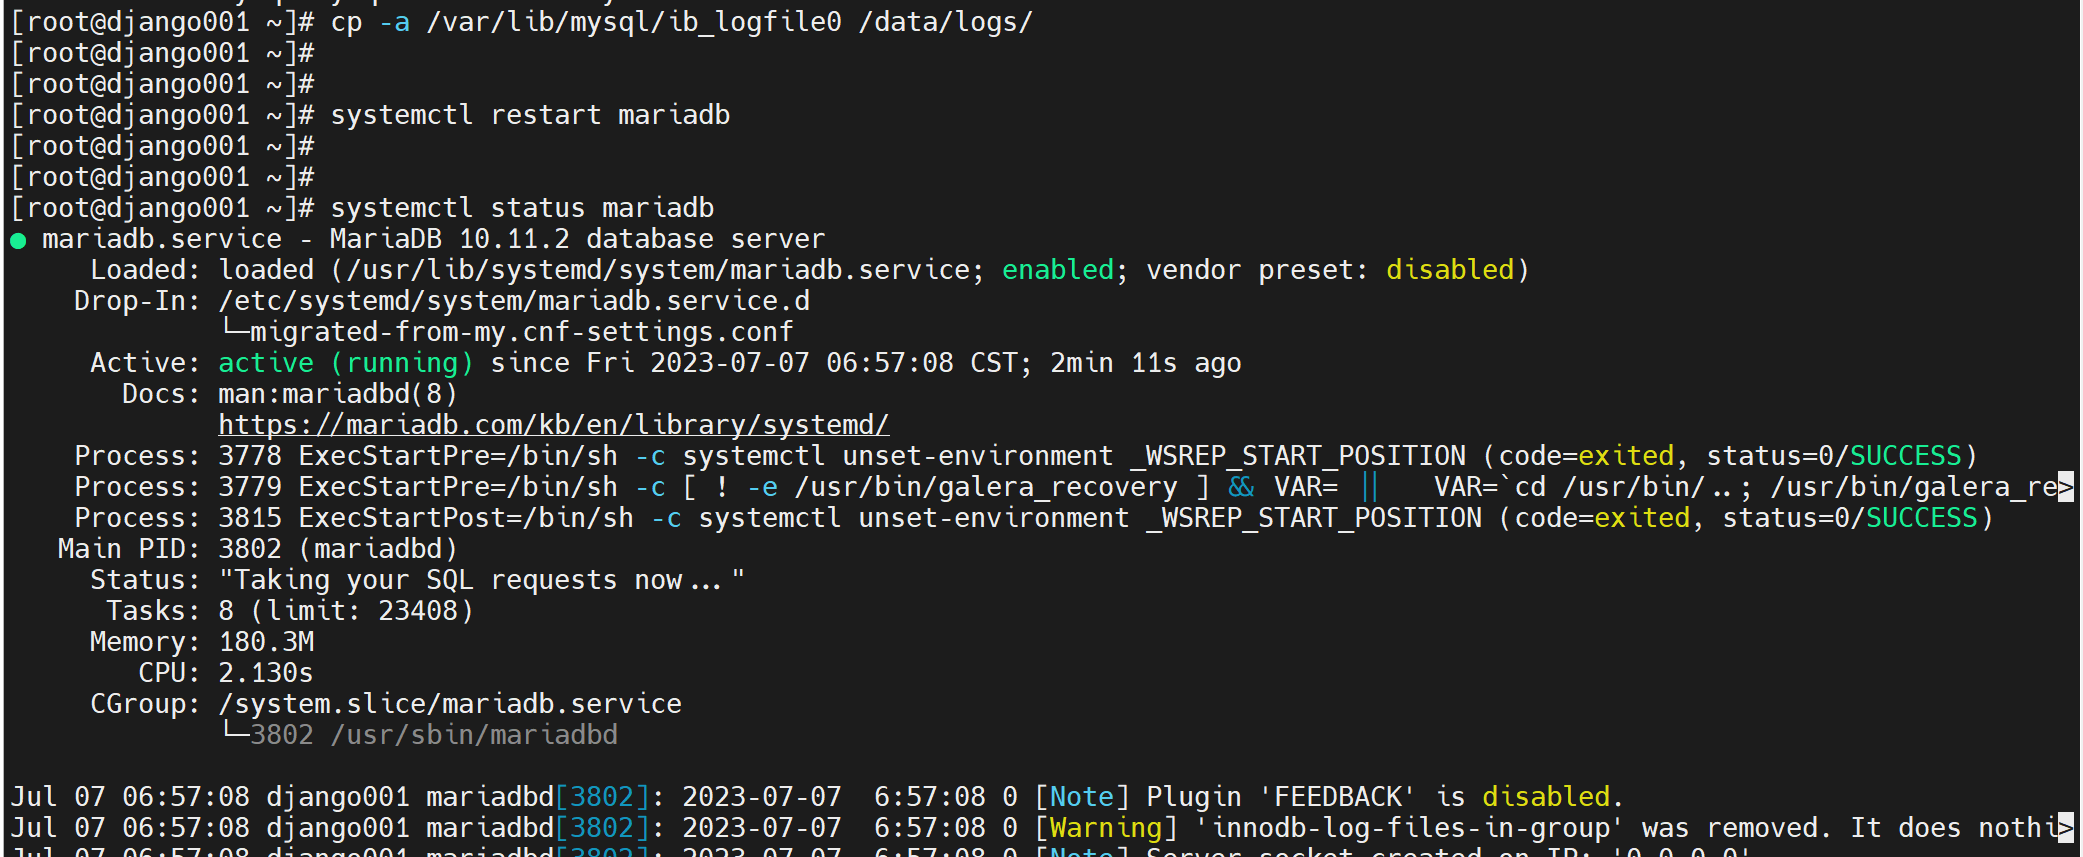This screenshot has width=2083, height=857.
Task: Click the green status dot beside mariadb.service
Action: (x=18, y=240)
